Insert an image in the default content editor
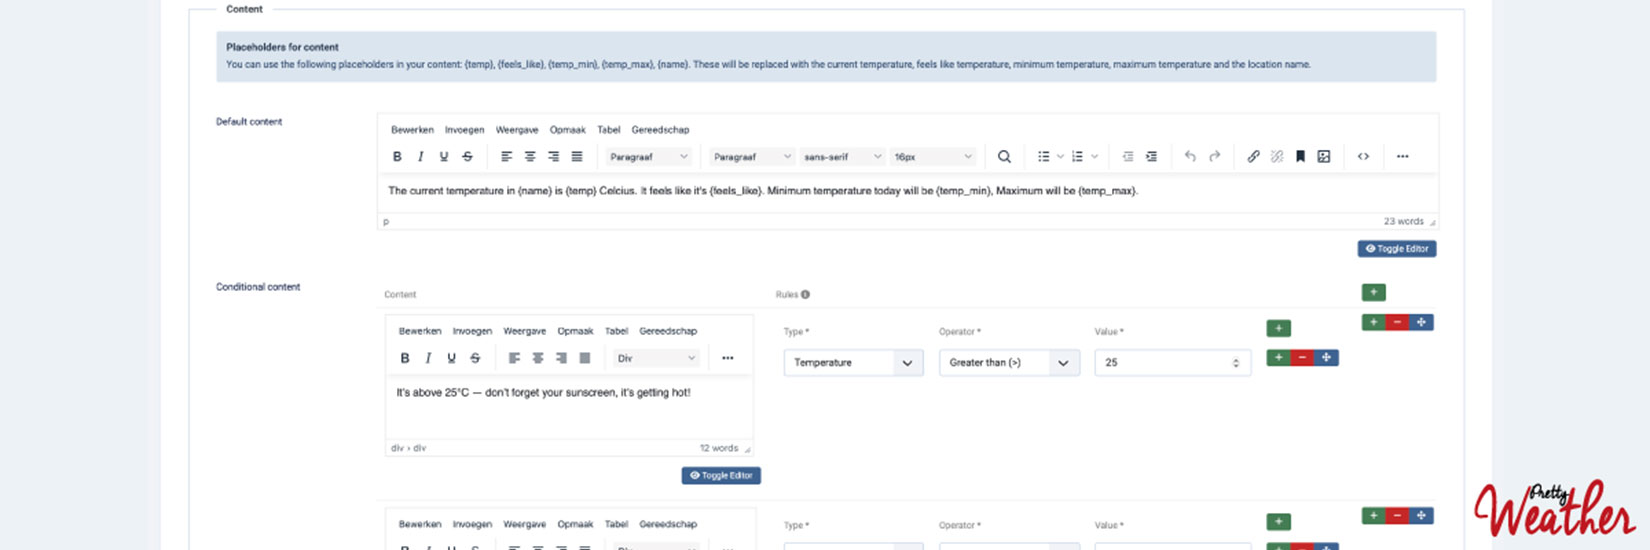Screen dimensions: 1650x550 (1324, 157)
